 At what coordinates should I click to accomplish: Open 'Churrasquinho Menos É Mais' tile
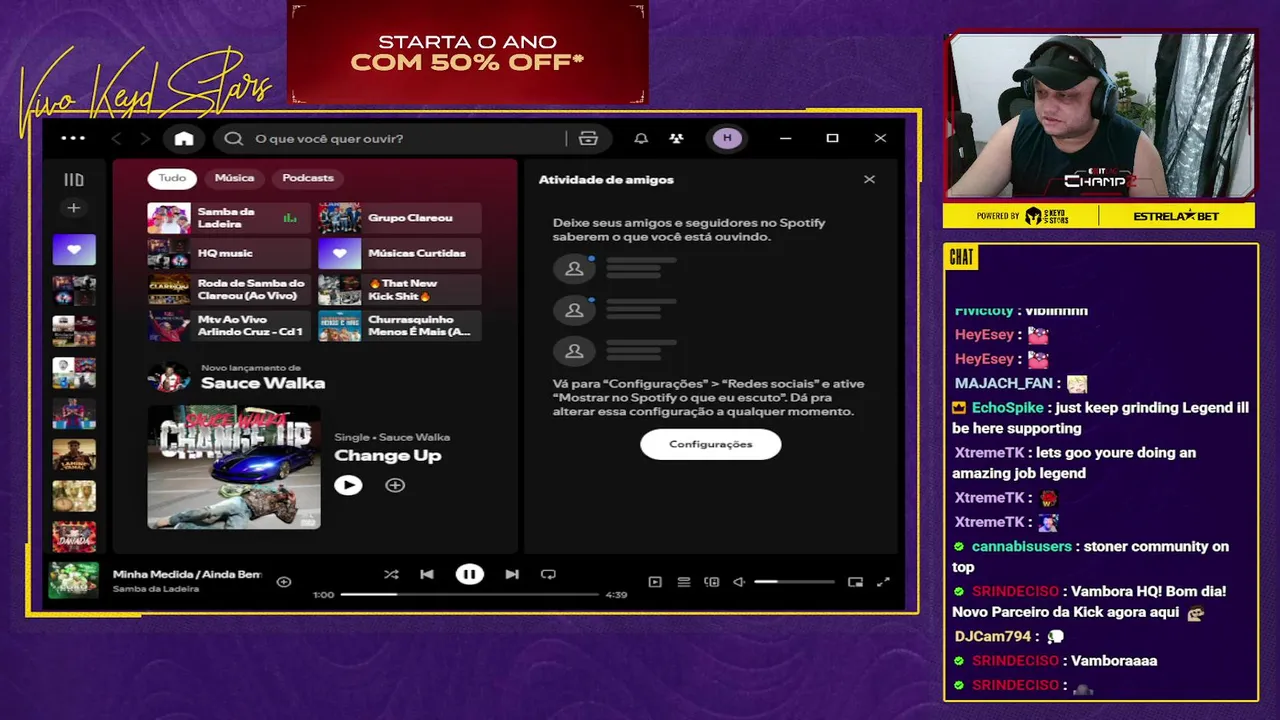click(400, 326)
